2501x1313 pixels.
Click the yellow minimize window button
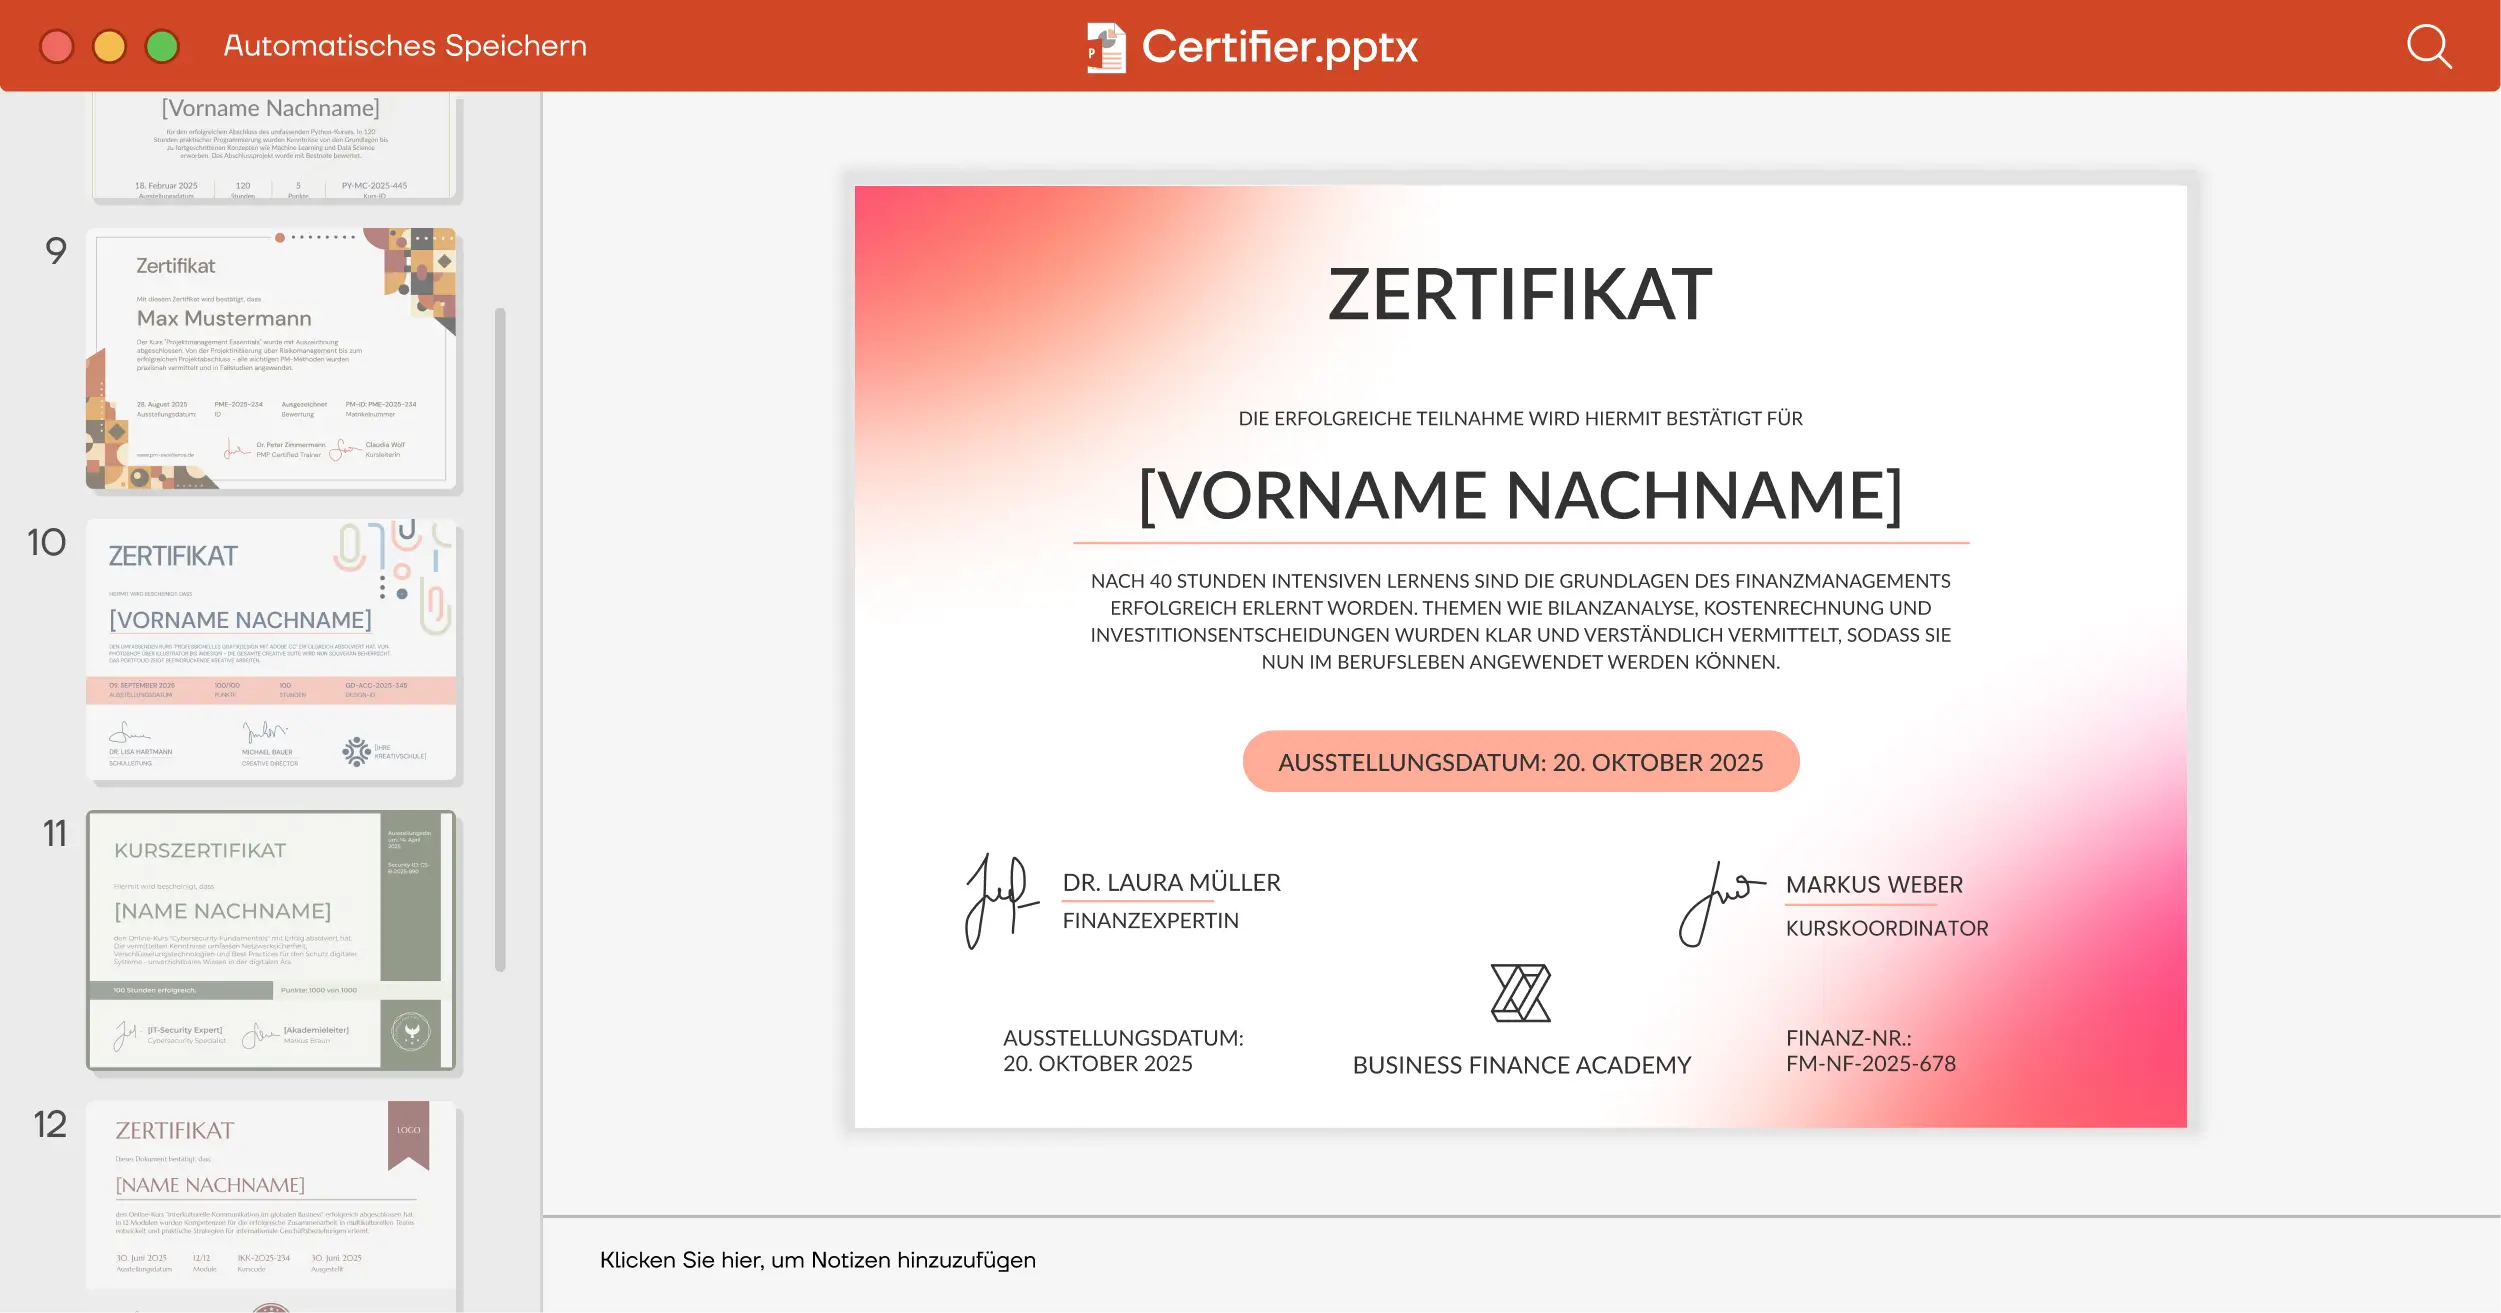pyautogui.click(x=109, y=46)
